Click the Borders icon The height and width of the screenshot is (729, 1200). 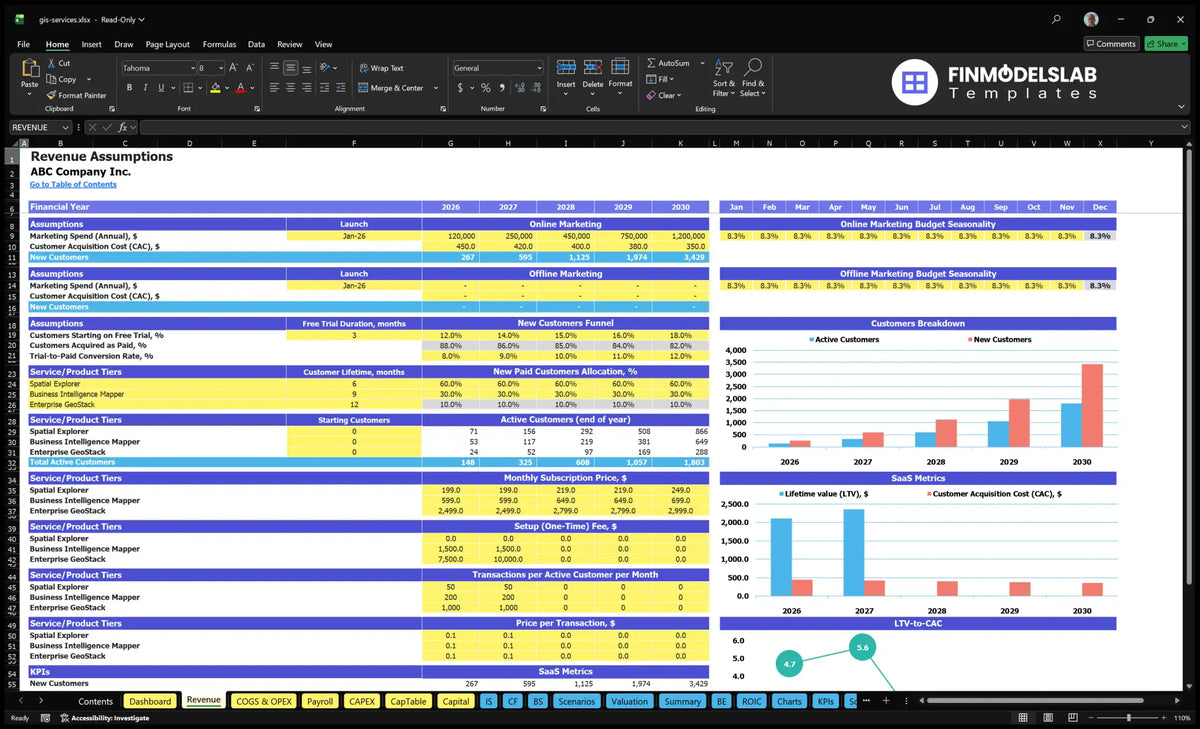click(188, 88)
